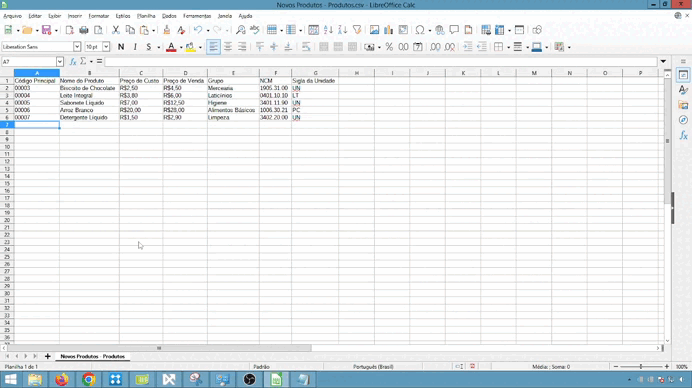Insert special character omega icon
This screenshot has height=388, width=692.
coord(420,30)
